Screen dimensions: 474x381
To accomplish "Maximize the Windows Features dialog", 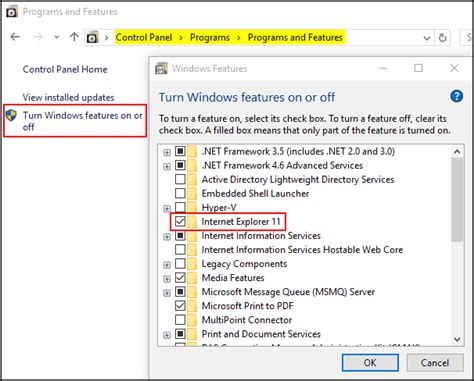I will tap(418, 68).
